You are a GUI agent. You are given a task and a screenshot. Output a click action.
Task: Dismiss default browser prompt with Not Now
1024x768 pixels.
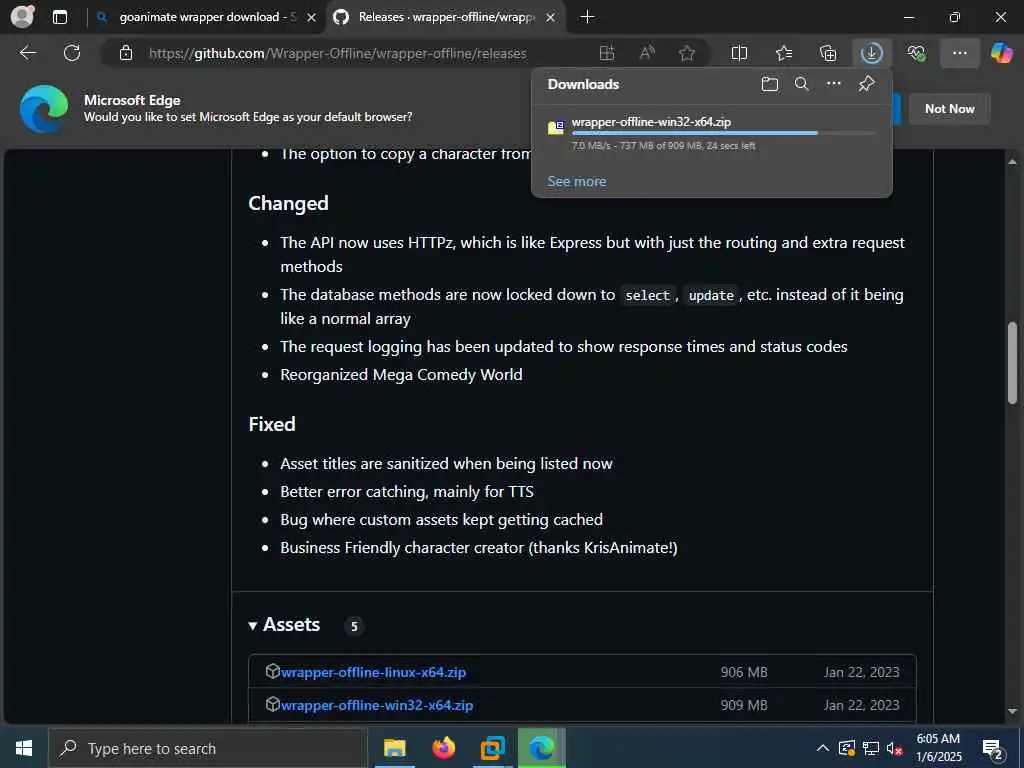[950, 109]
